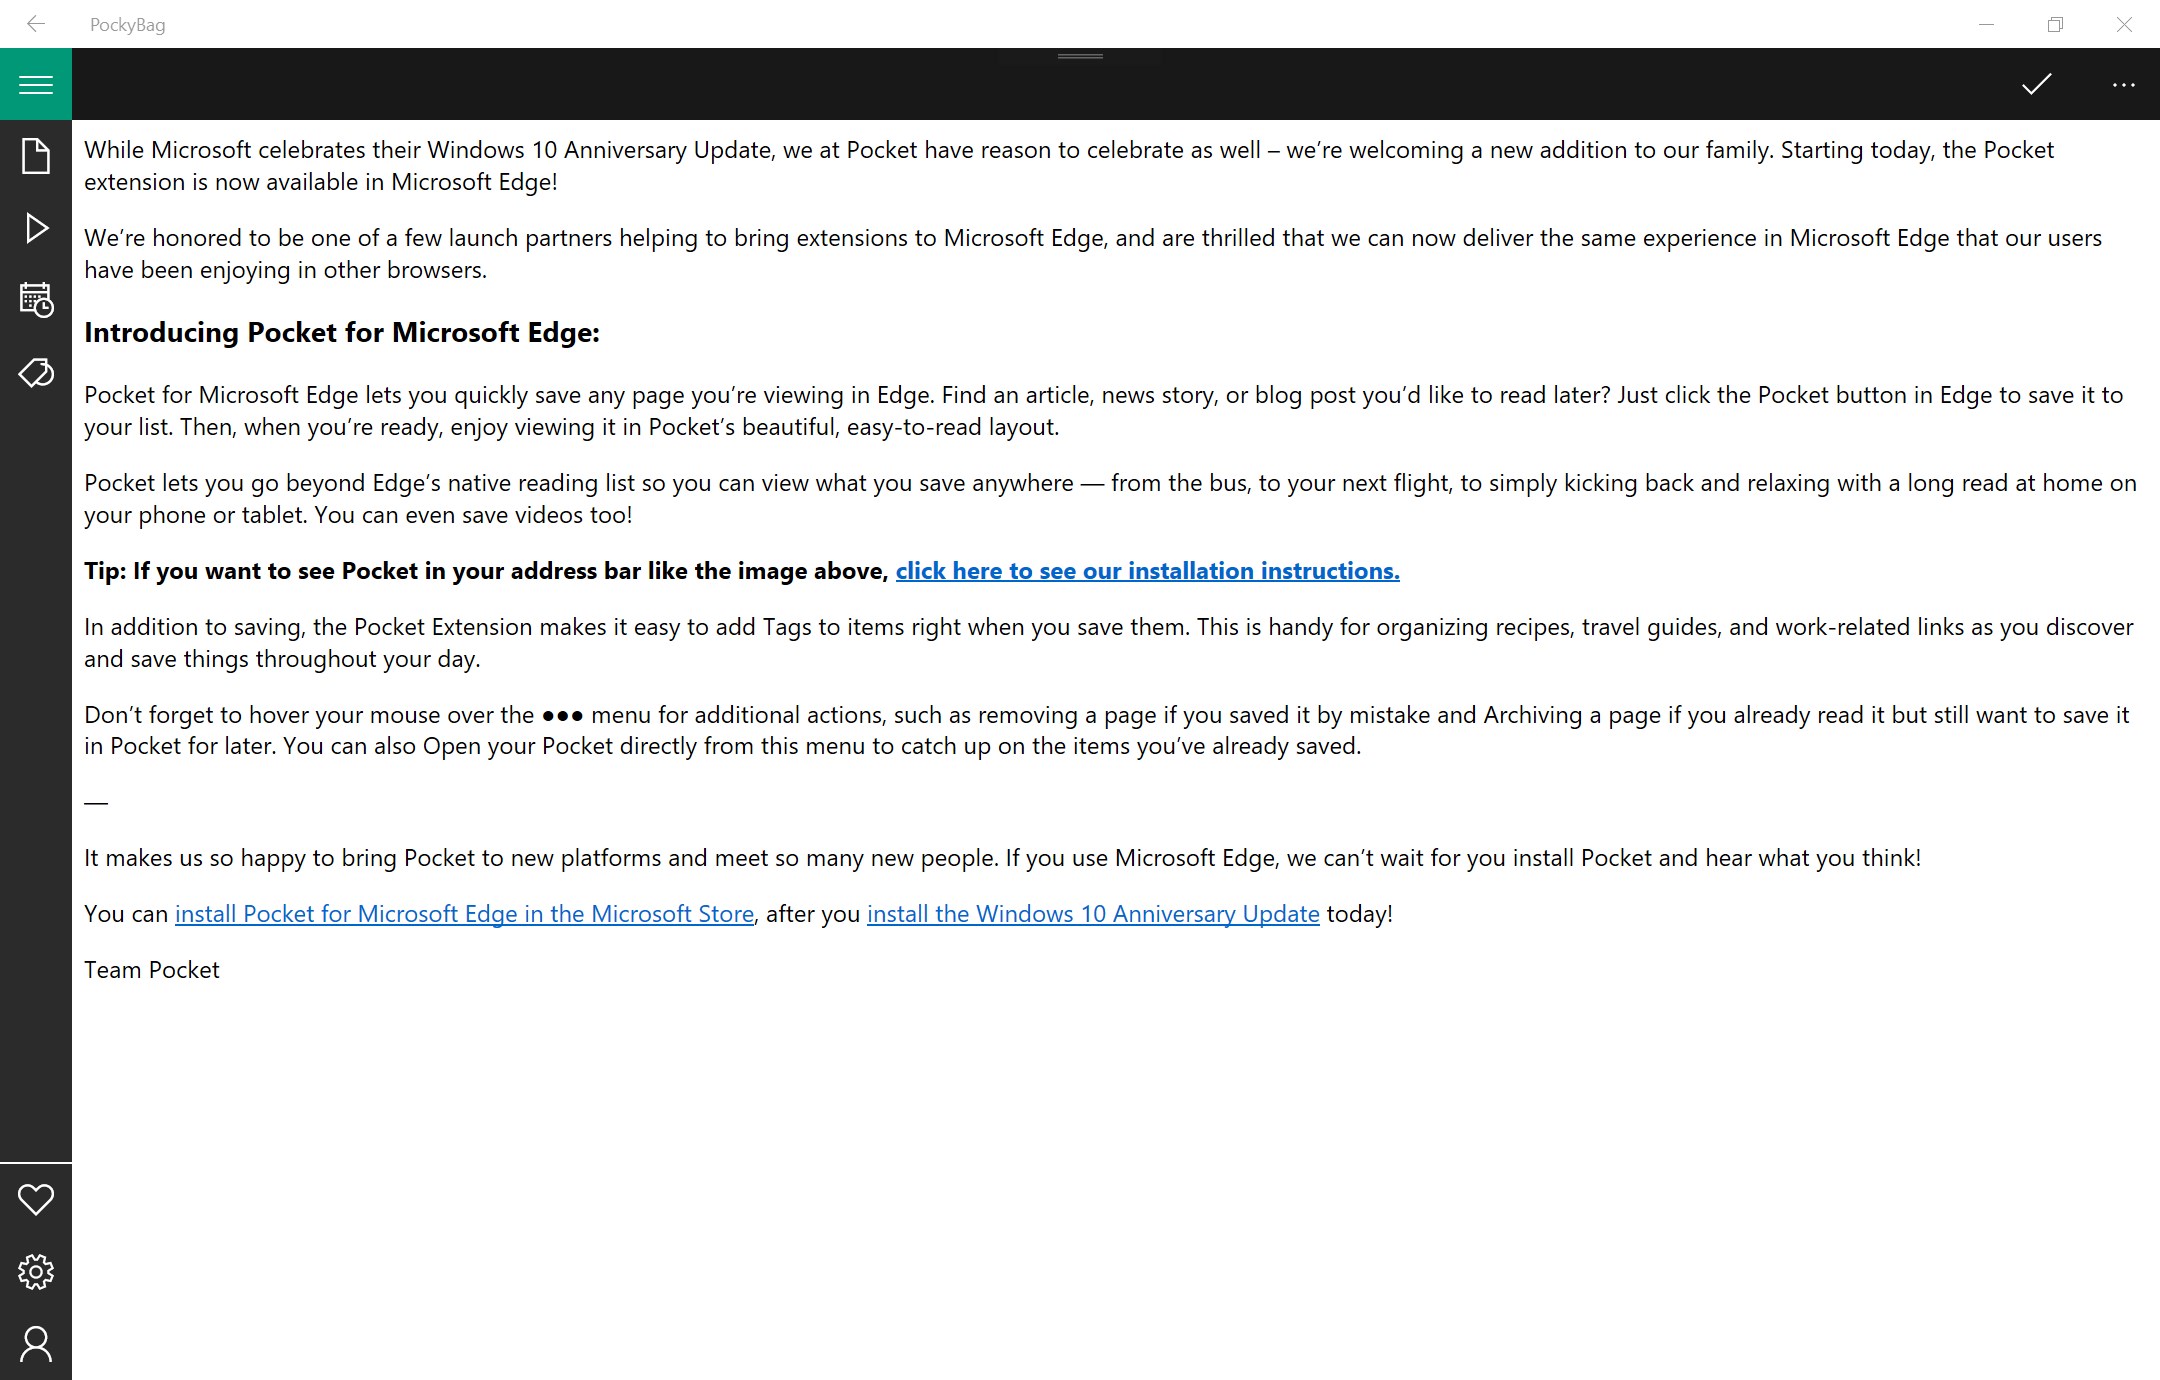Click the back arrow in title bar
Image resolution: width=2160 pixels, height=1380 pixels.
point(36,24)
